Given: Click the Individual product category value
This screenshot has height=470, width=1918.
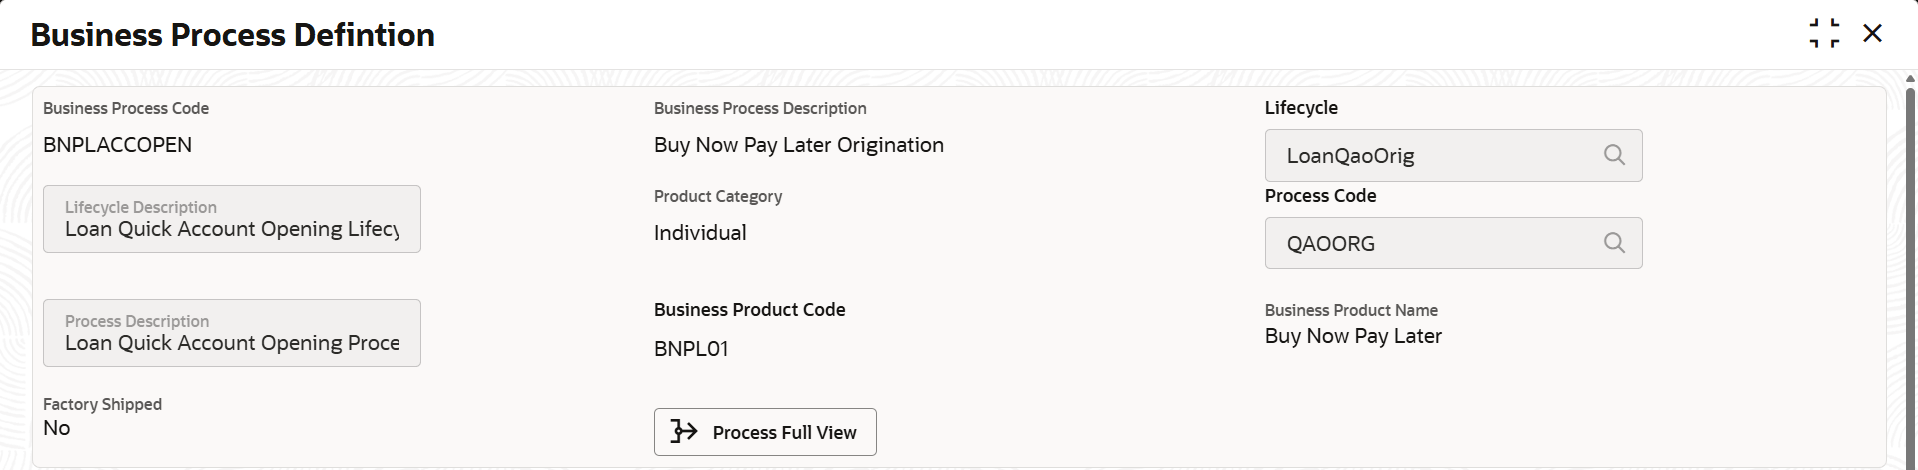Looking at the screenshot, I should coord(700,233).
